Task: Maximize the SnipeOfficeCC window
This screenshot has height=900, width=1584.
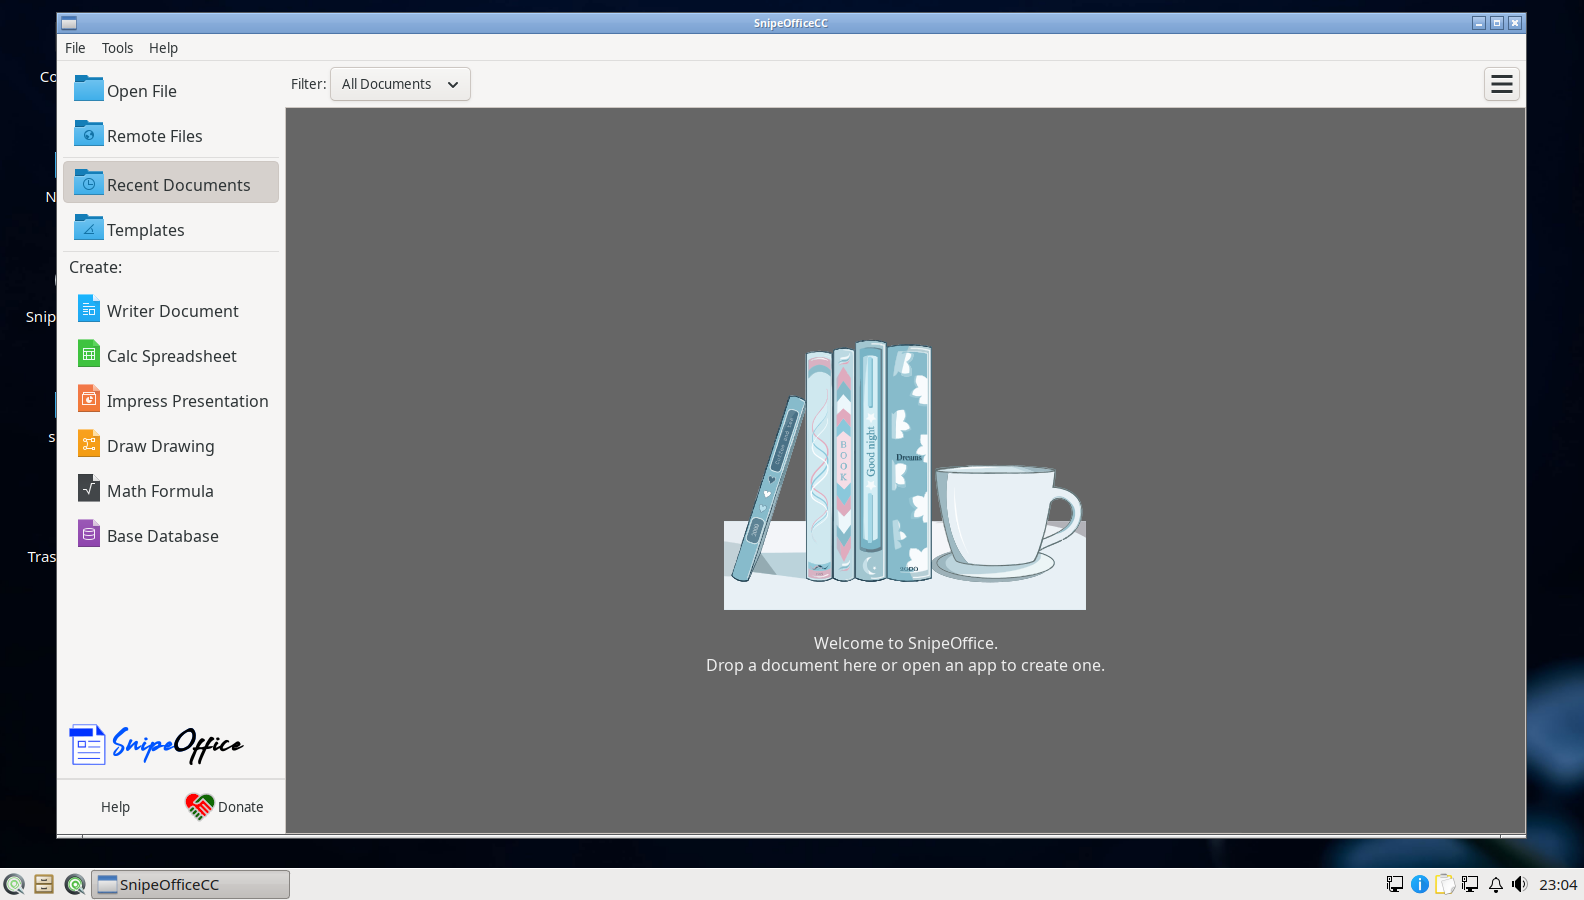Action: (x=1497, y=23)
